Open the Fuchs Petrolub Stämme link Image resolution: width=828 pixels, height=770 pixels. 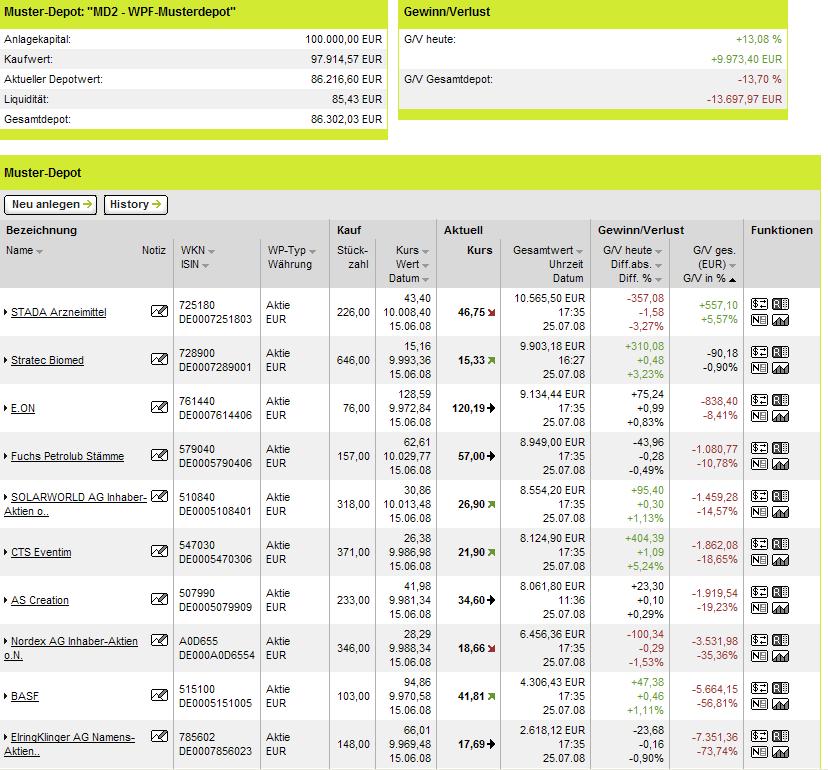coord(68,456)
